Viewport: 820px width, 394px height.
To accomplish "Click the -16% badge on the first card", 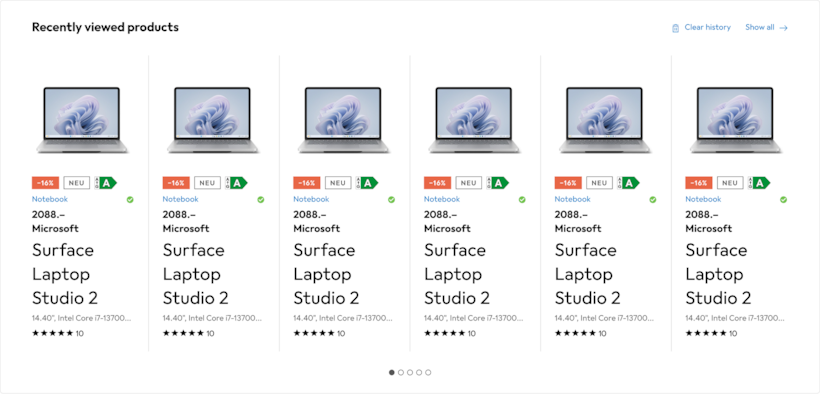I will 45,183.
